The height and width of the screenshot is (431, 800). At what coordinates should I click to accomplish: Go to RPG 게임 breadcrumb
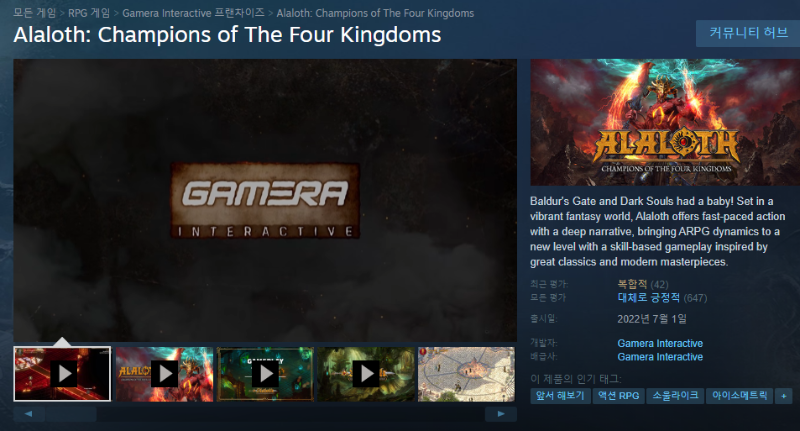point(89,13)
